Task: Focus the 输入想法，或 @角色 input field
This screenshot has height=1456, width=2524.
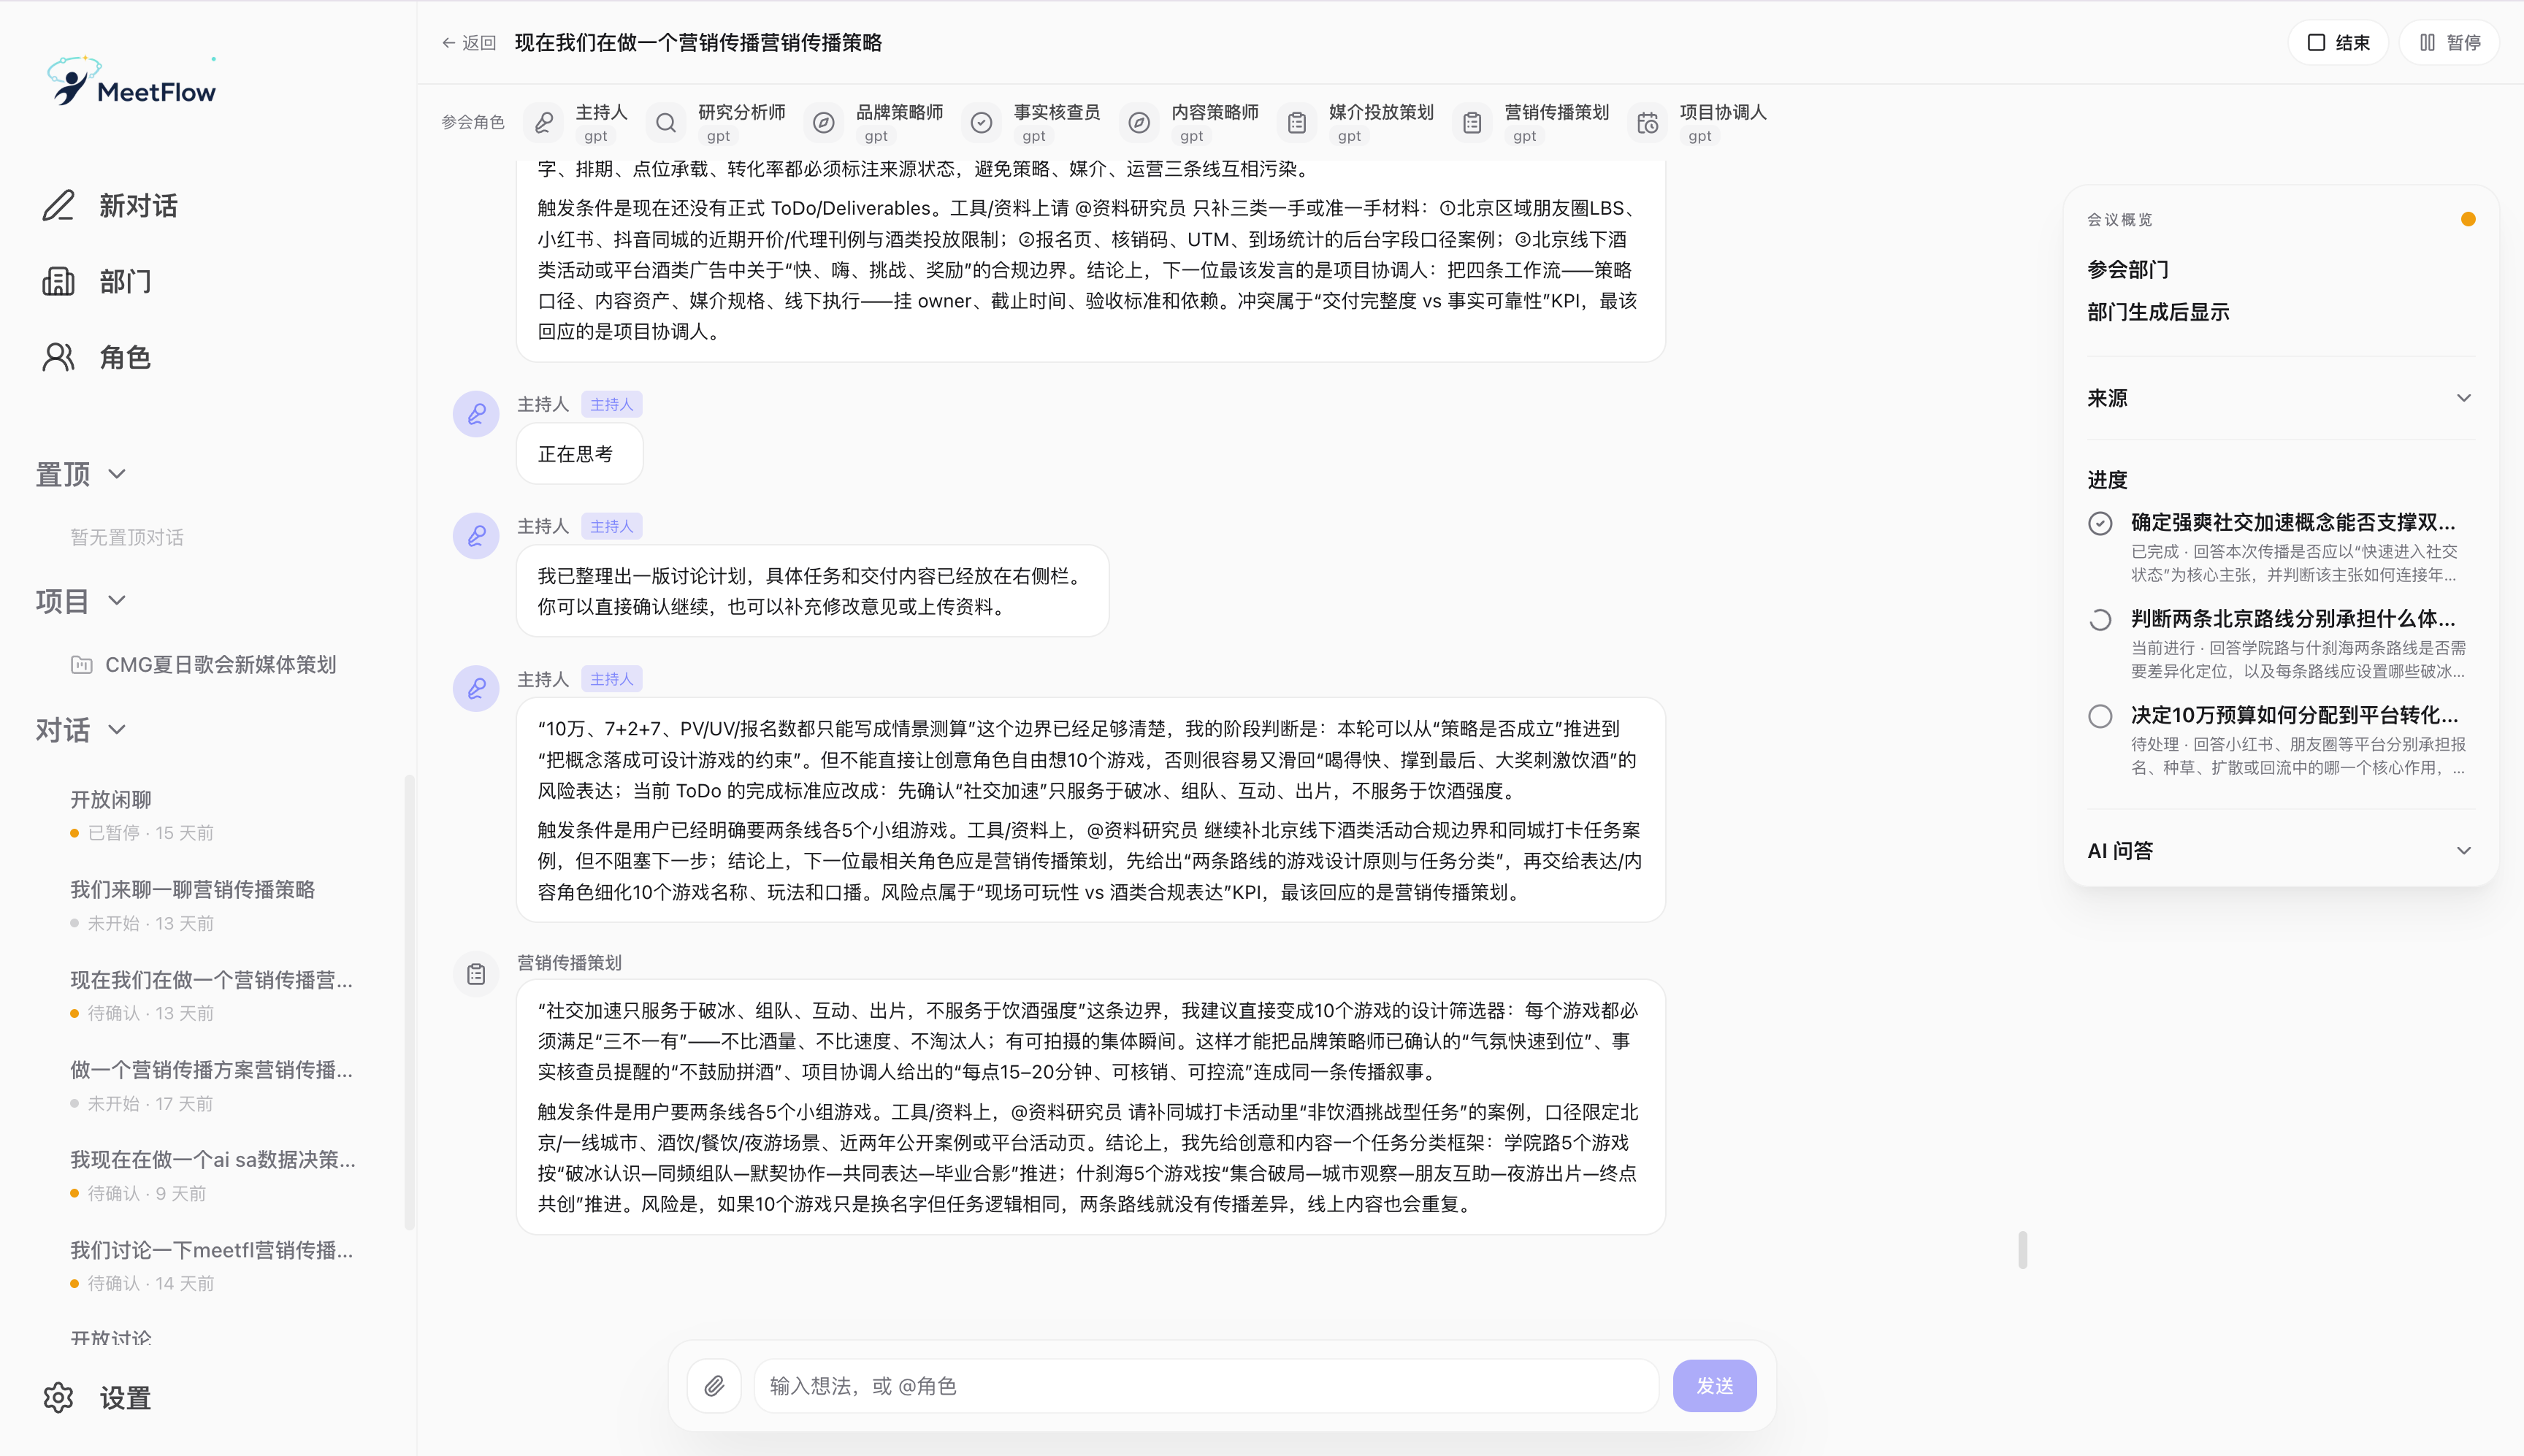Action: pos(1206,1386)
